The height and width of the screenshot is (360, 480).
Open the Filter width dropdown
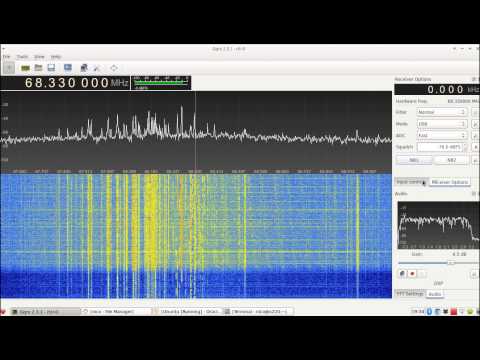(441, 112)
